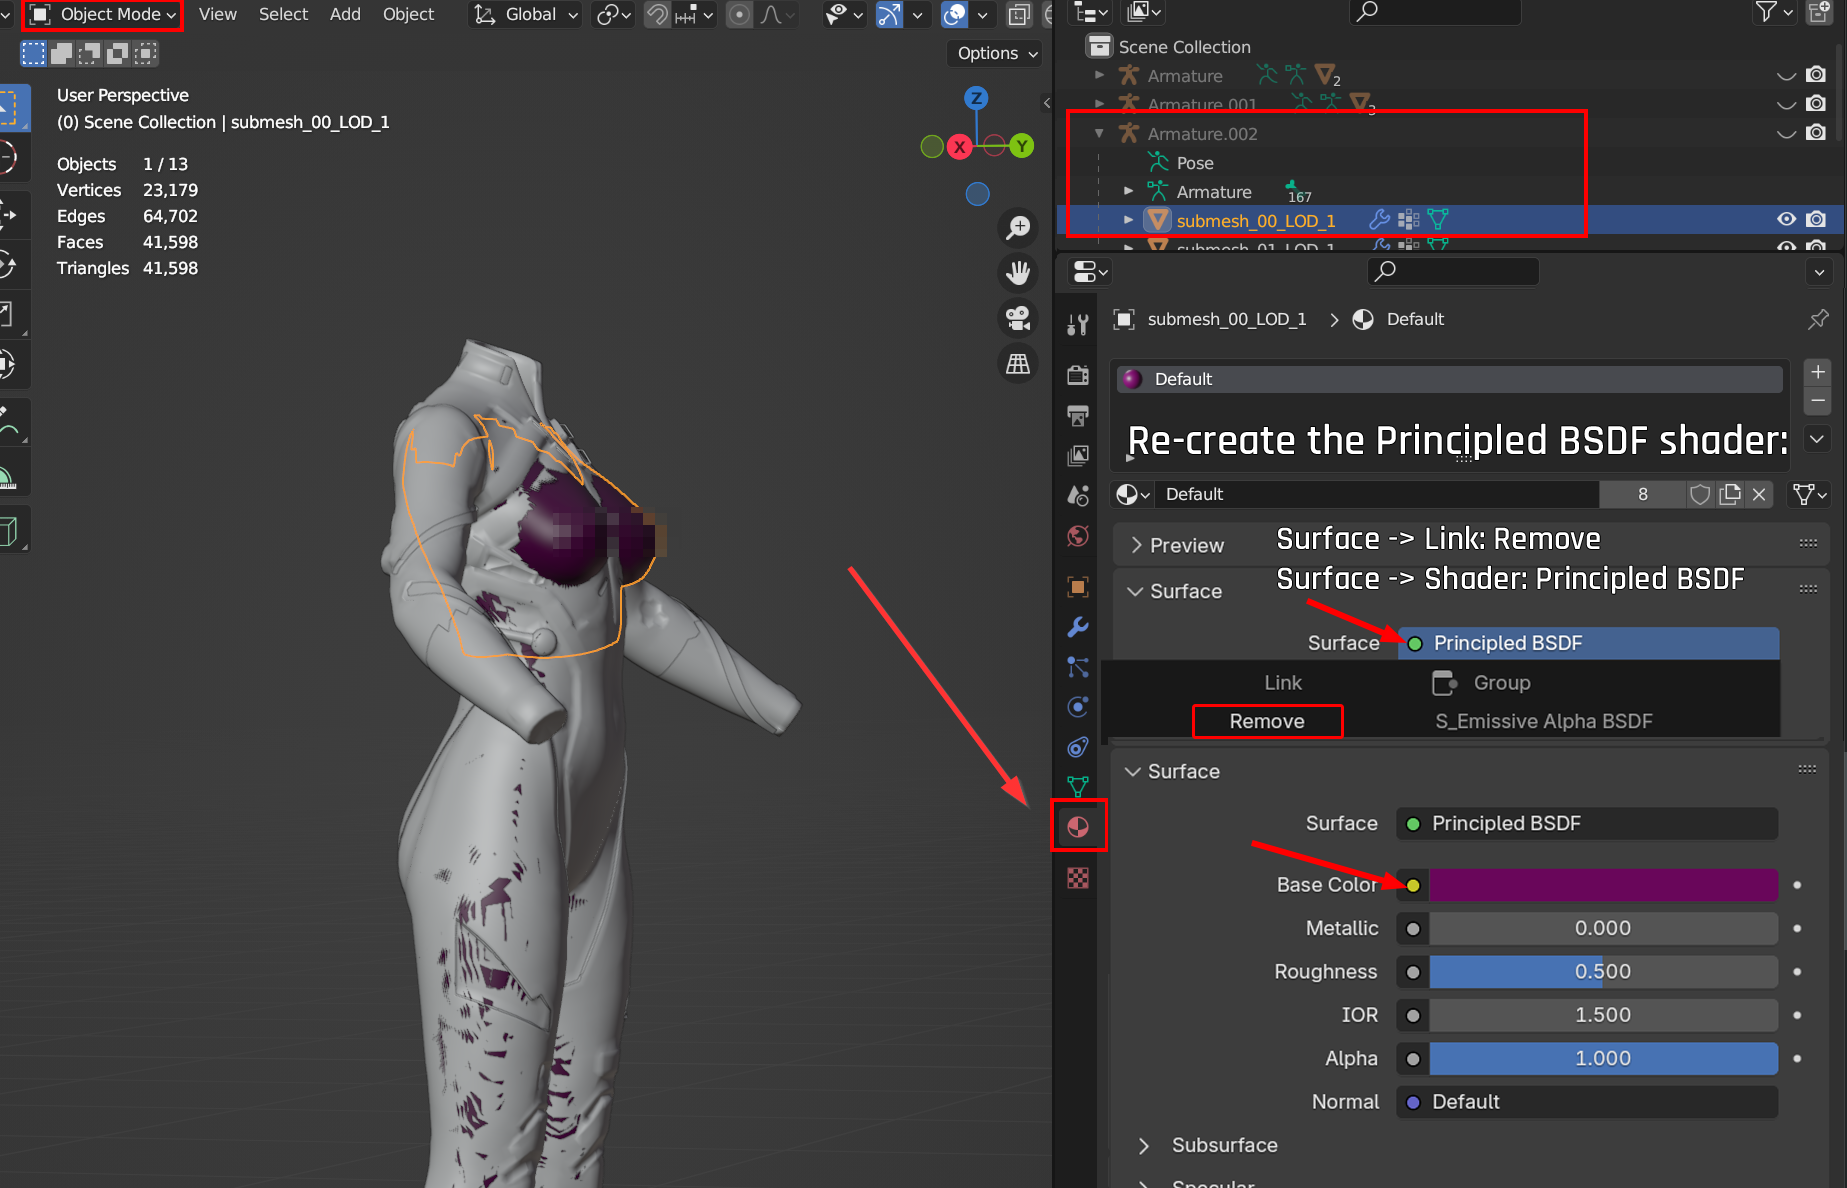Click Remove in the Link column
This screenshot has width=1847, height=1188.
pos(1267,721)
